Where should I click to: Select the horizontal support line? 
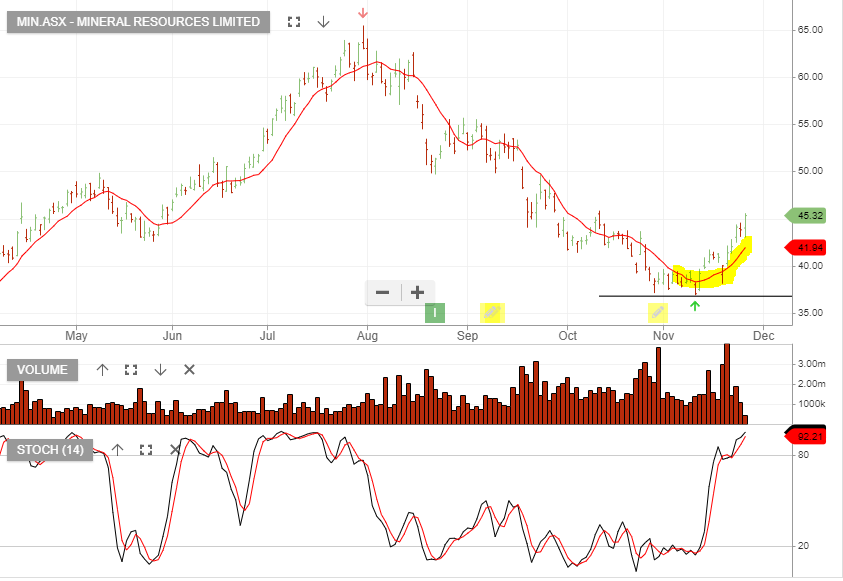(x=695, y=296)
